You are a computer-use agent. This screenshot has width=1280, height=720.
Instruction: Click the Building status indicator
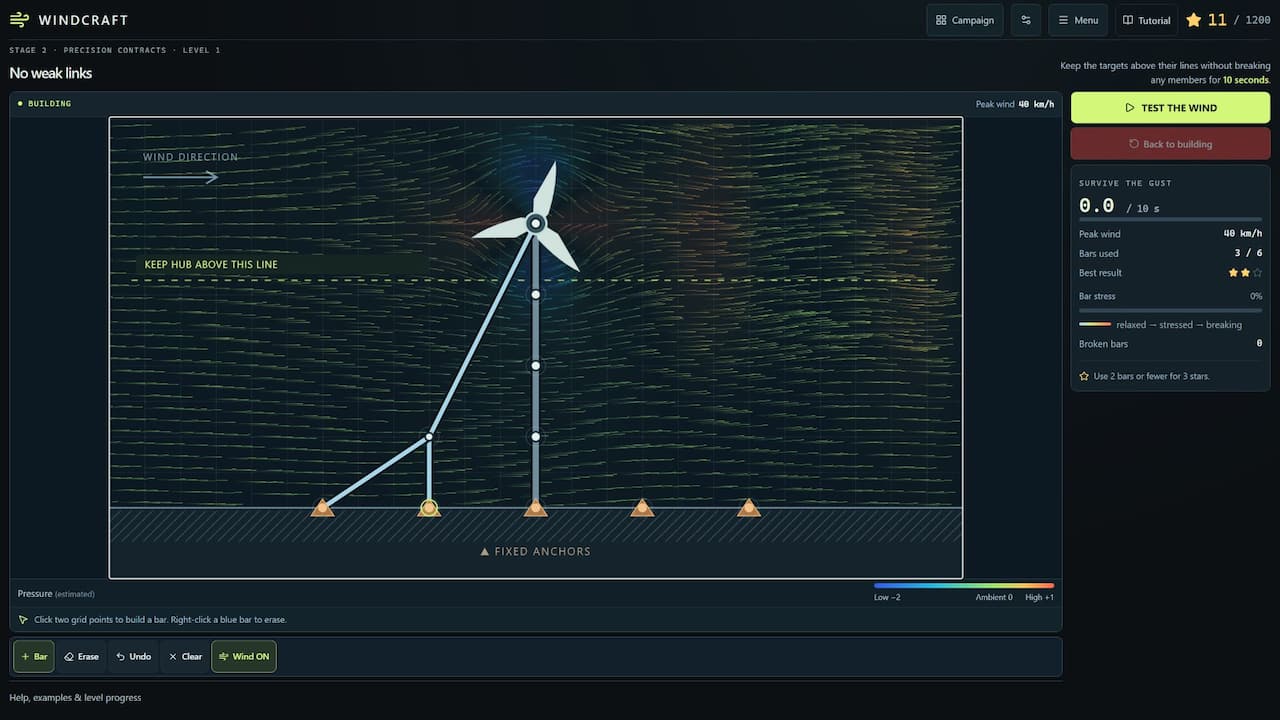pyautogui.click(x=45, y=103)
